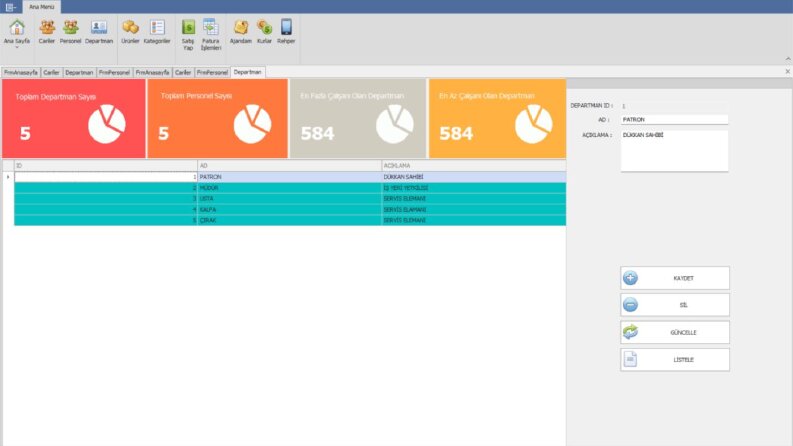Viewport: 793px width, 446px height.
Task: Click pie chart in En Fazla Çalışanı card
Action: point(395,124)
